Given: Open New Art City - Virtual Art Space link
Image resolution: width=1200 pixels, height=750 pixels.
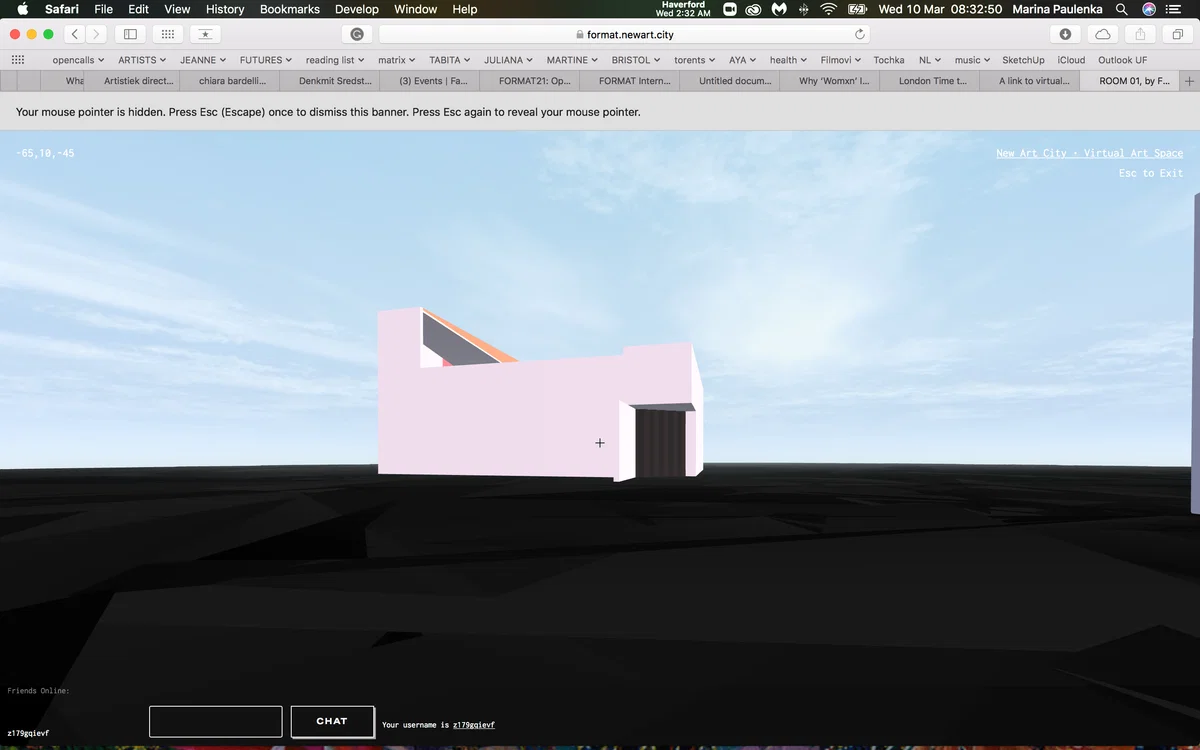Looking at the screenshot, I should pos(1089,154).
